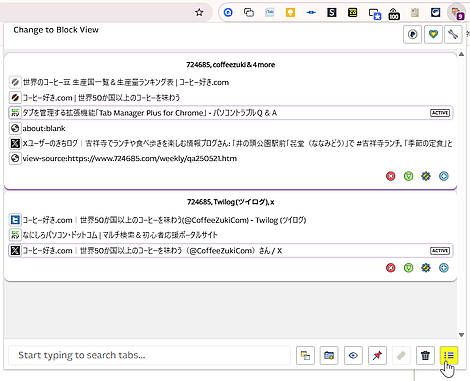Close the first window with red X
The image size is (470, 381).
click(391, 176)
